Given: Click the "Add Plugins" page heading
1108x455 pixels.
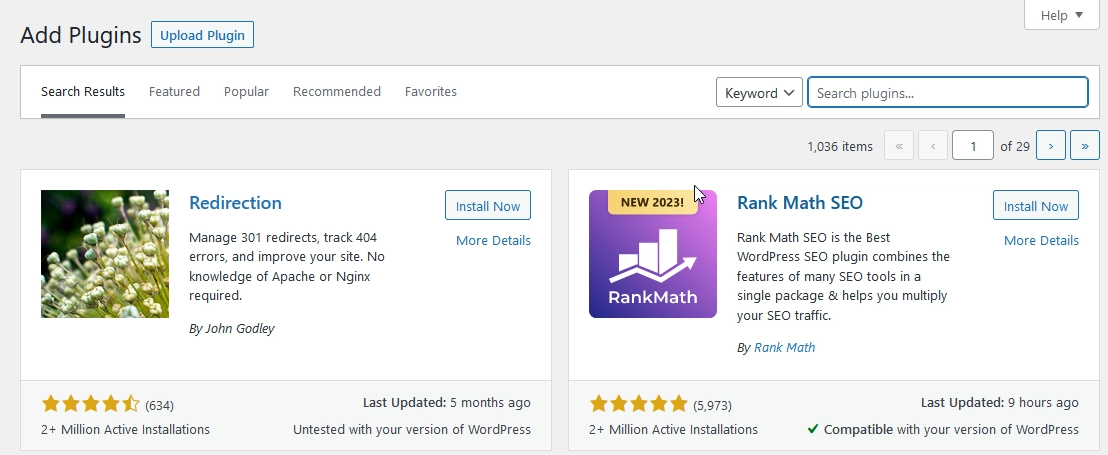Looking at the screenshot, I should click(x=81, y=35).
